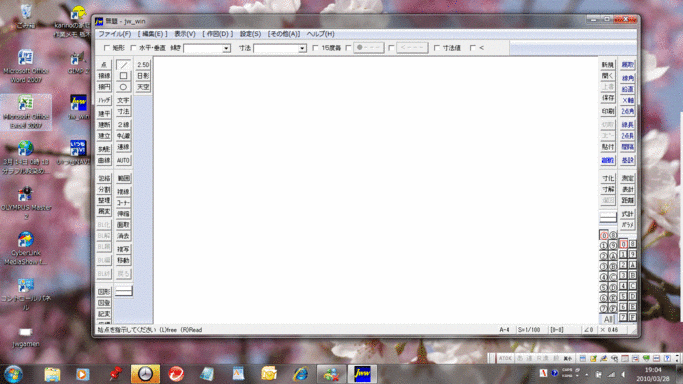Screen dimensions: 683x384
Task: Enable the 矩形 rectangle checkbox
Action: coord(107,48)
